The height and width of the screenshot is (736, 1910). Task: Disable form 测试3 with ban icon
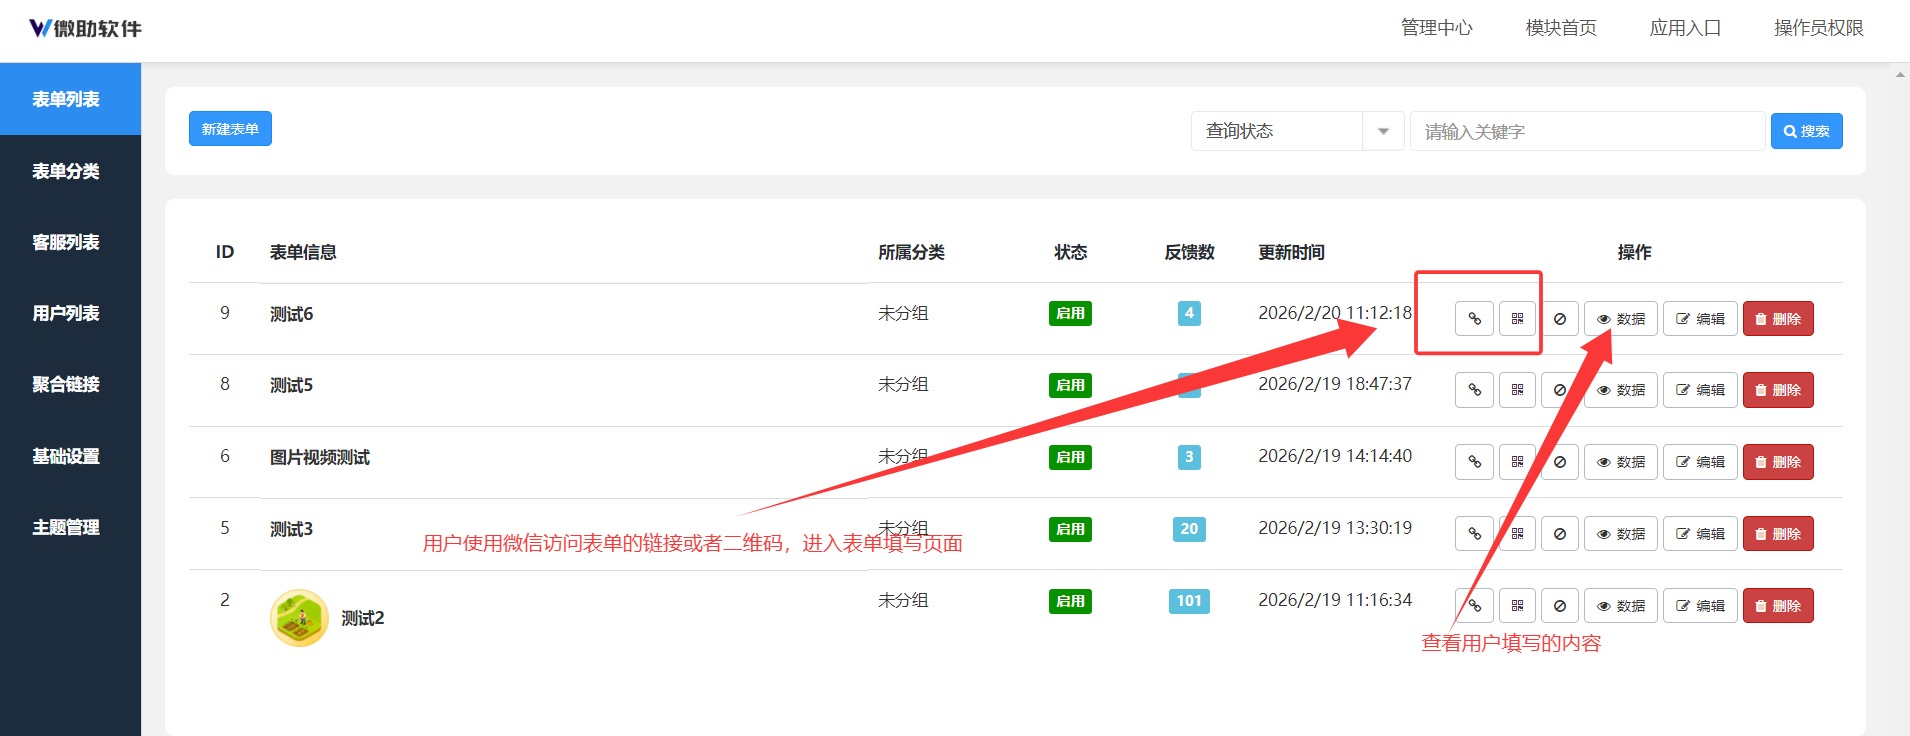1559,534
